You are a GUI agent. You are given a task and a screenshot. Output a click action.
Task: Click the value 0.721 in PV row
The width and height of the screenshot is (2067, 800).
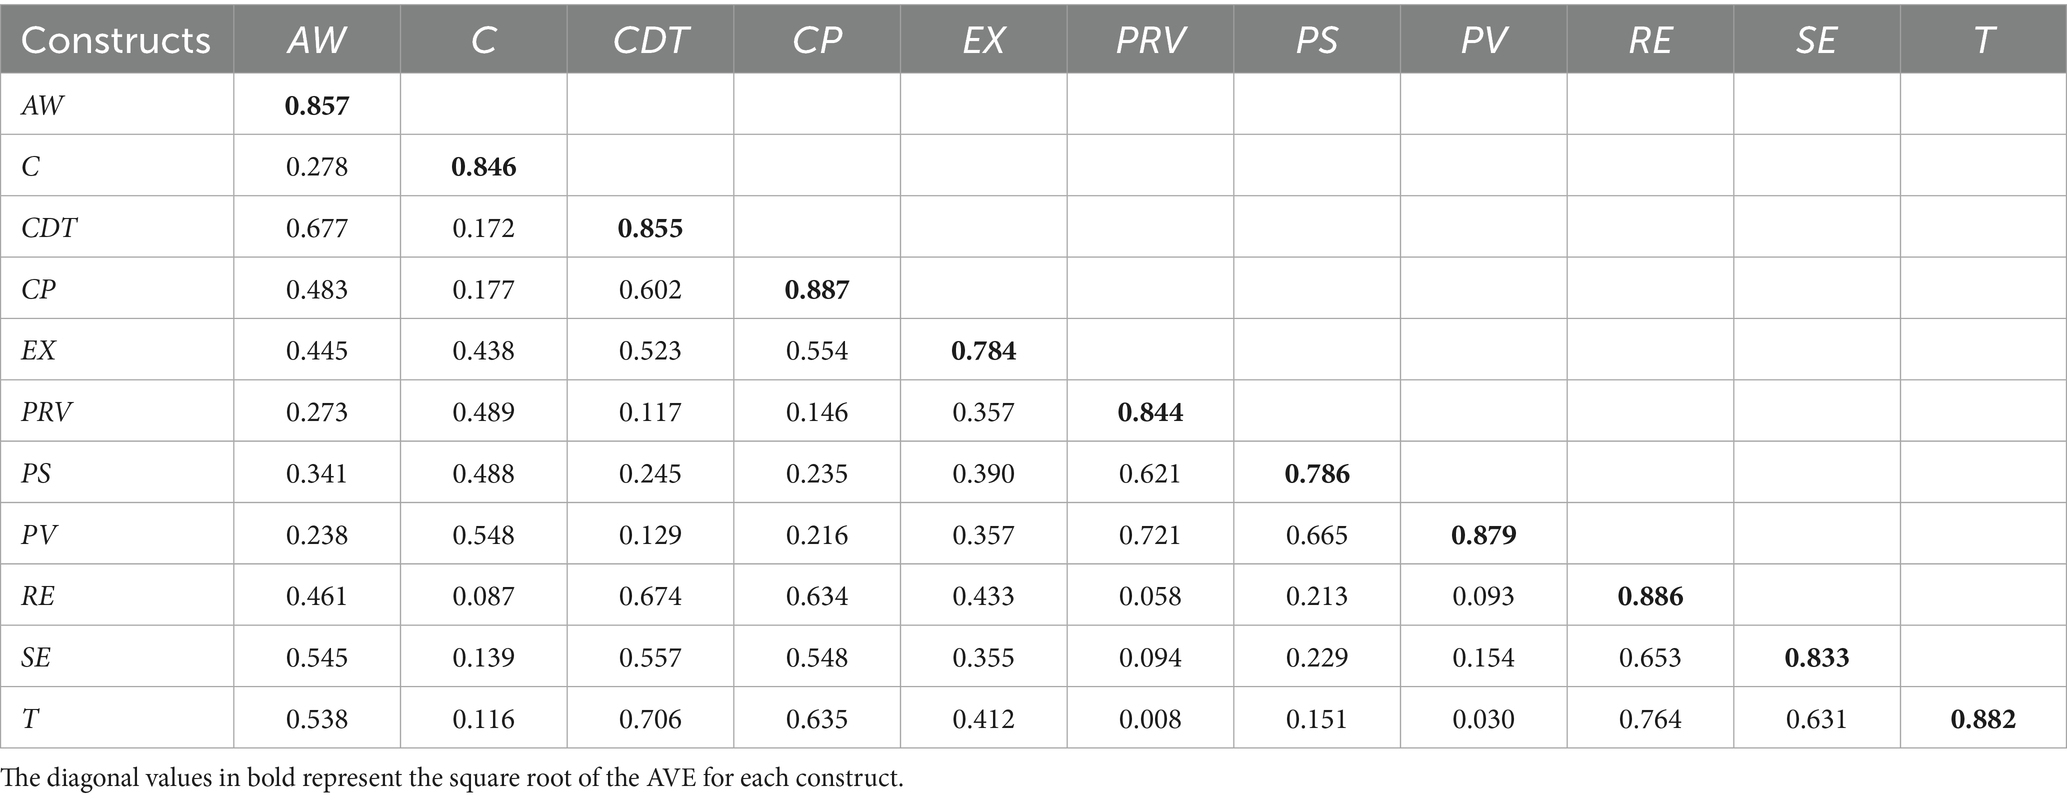[1150, 535]
